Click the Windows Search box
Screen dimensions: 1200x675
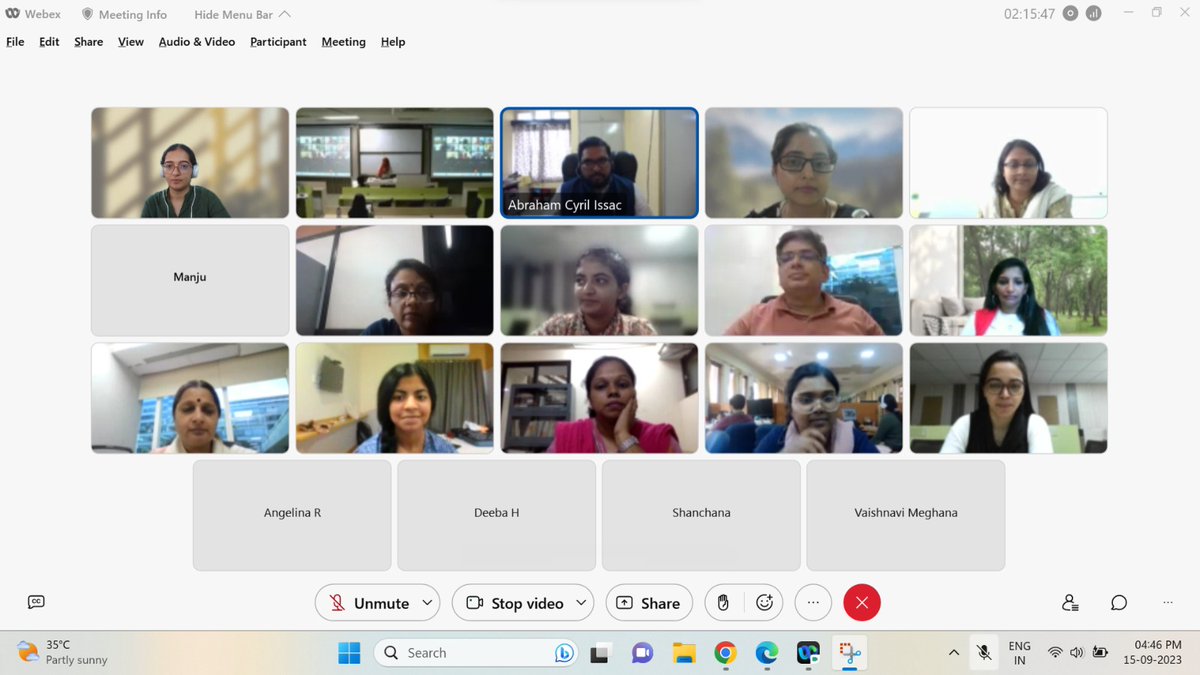click(x=476, y=653)
